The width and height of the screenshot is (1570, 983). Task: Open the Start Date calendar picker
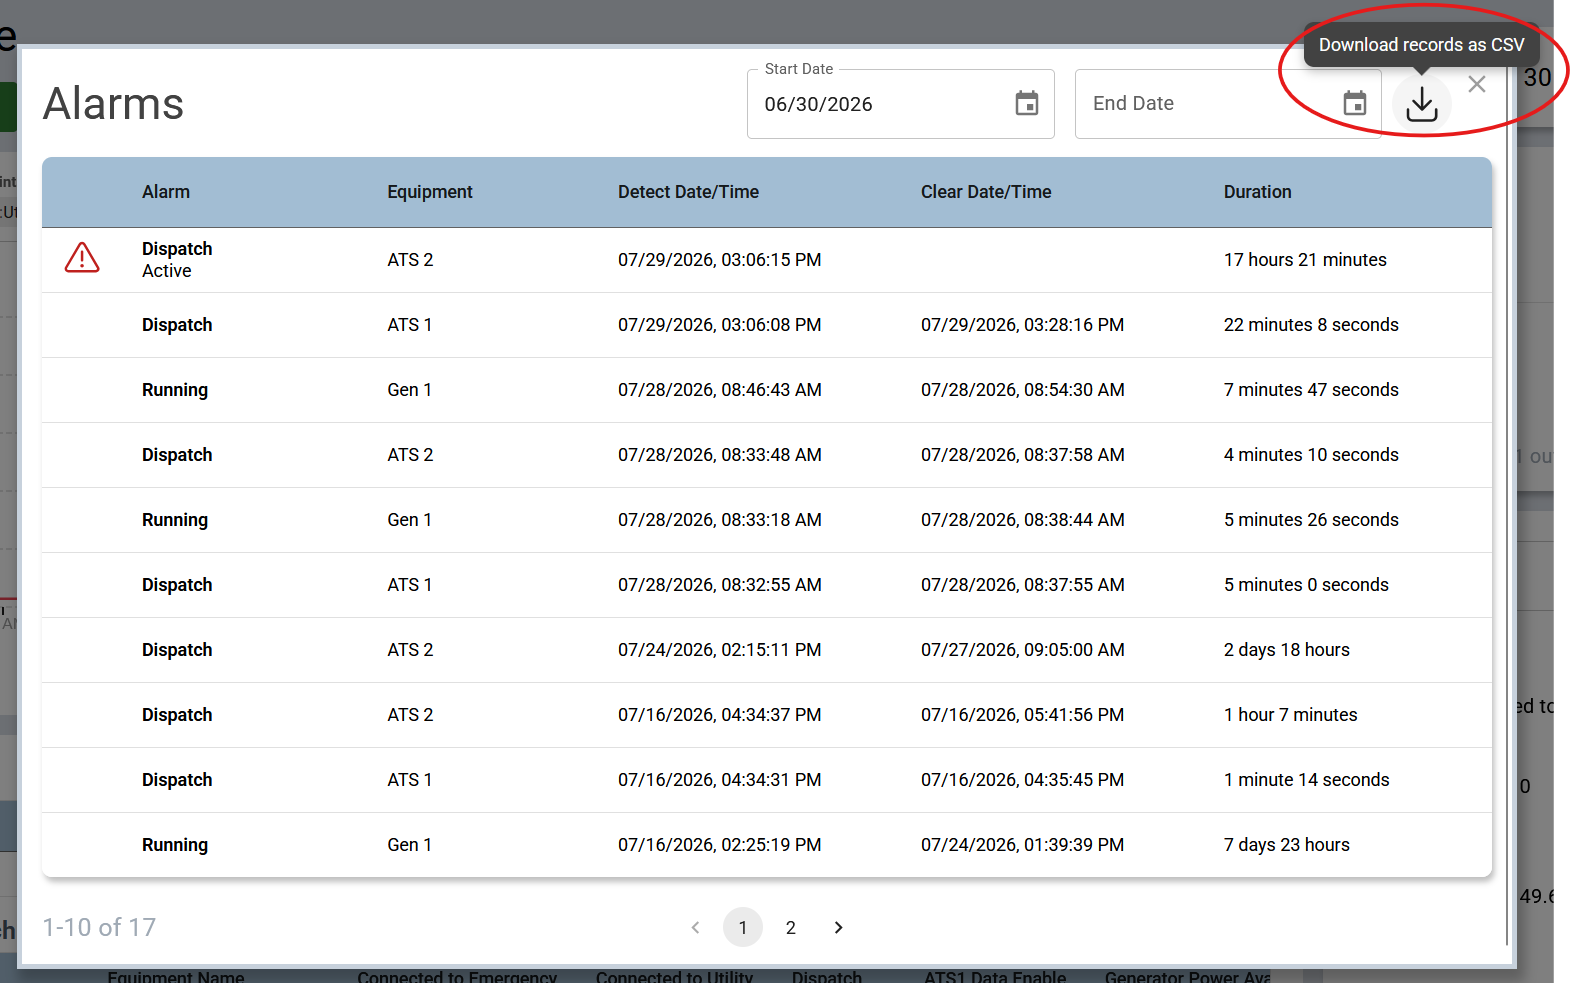[1027, 104]
